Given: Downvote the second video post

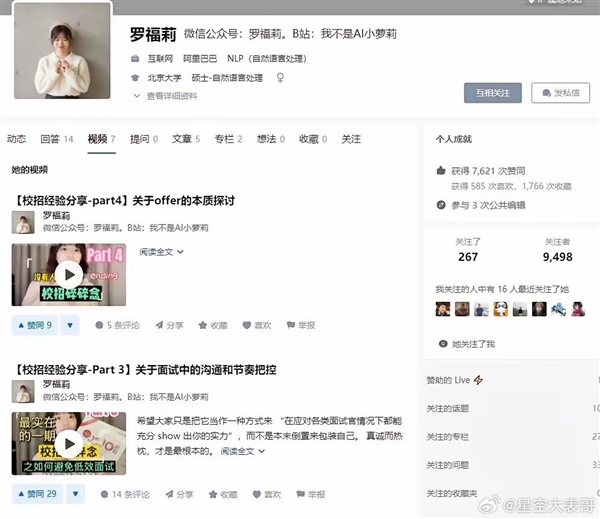Looking at the screenshot, I should (76, 494).
